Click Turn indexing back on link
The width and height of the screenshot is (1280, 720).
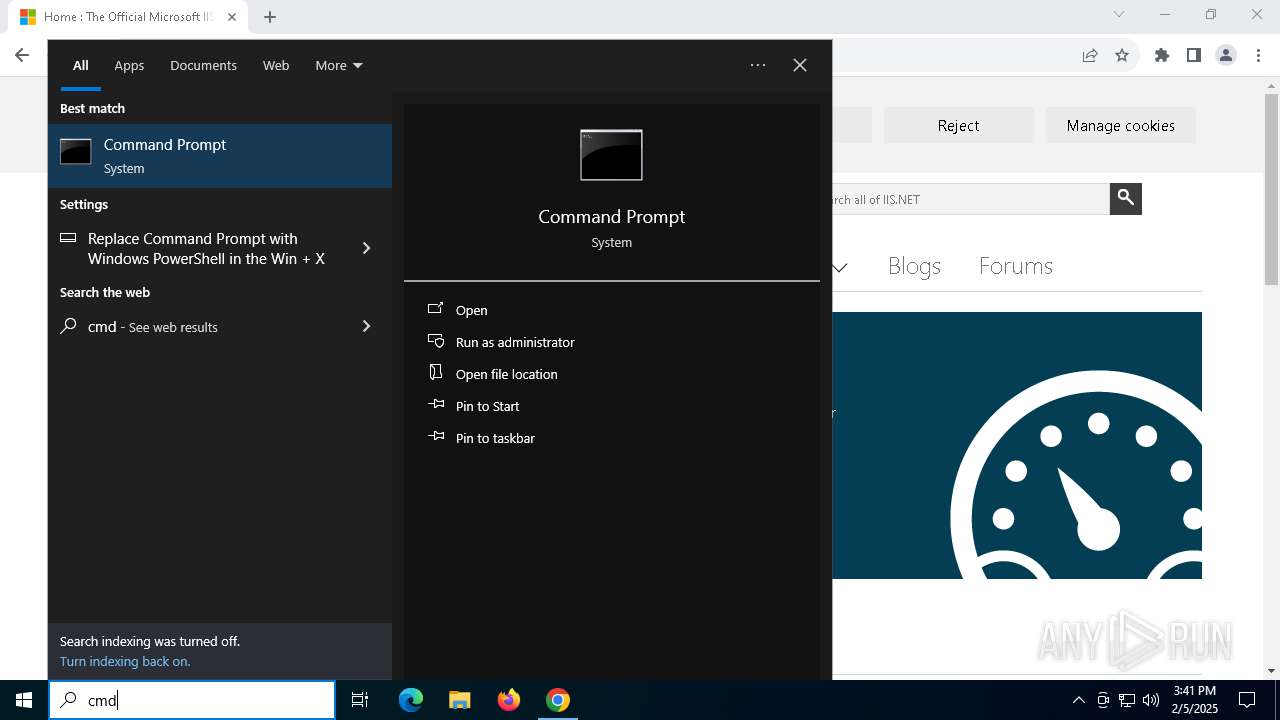pyautogui.click(x=125, y=661)
